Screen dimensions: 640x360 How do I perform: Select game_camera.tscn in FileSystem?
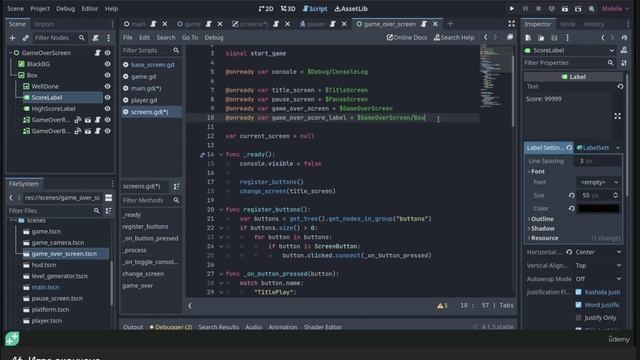pyautogui.click(x=58, y=242)
